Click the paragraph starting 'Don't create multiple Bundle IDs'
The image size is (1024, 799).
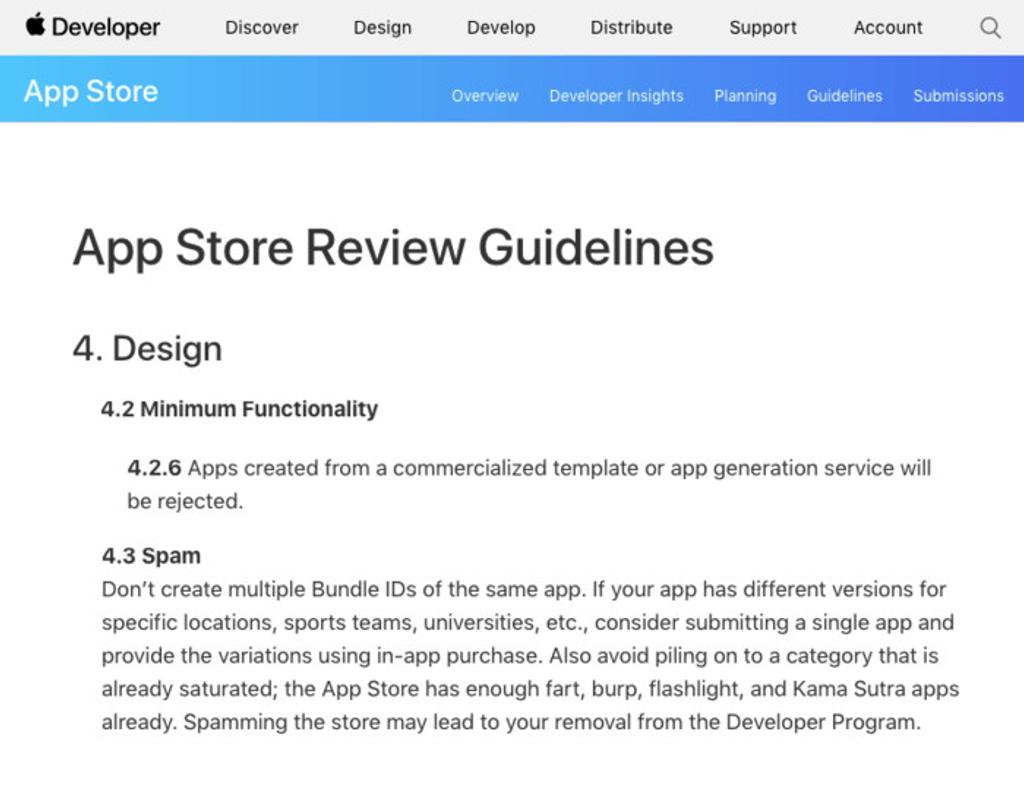pos(530,655)
